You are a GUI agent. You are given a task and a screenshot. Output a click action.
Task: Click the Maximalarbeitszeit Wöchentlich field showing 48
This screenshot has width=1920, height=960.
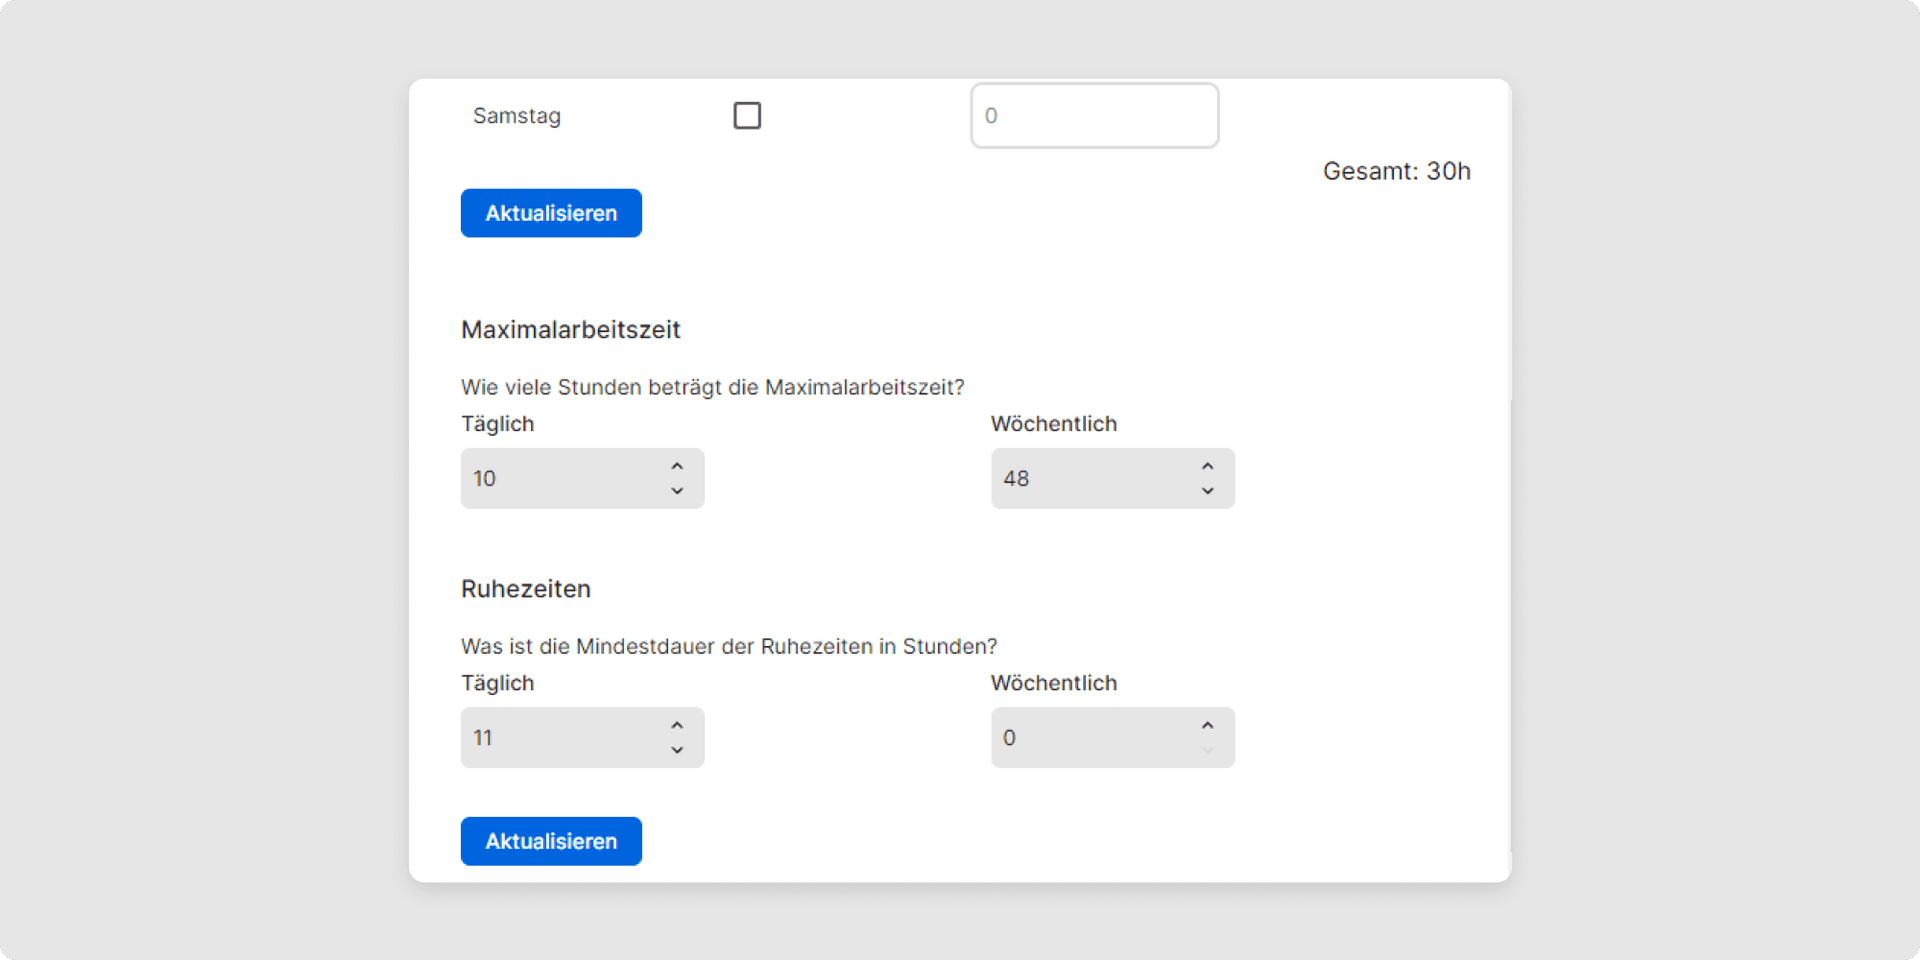1112,478
